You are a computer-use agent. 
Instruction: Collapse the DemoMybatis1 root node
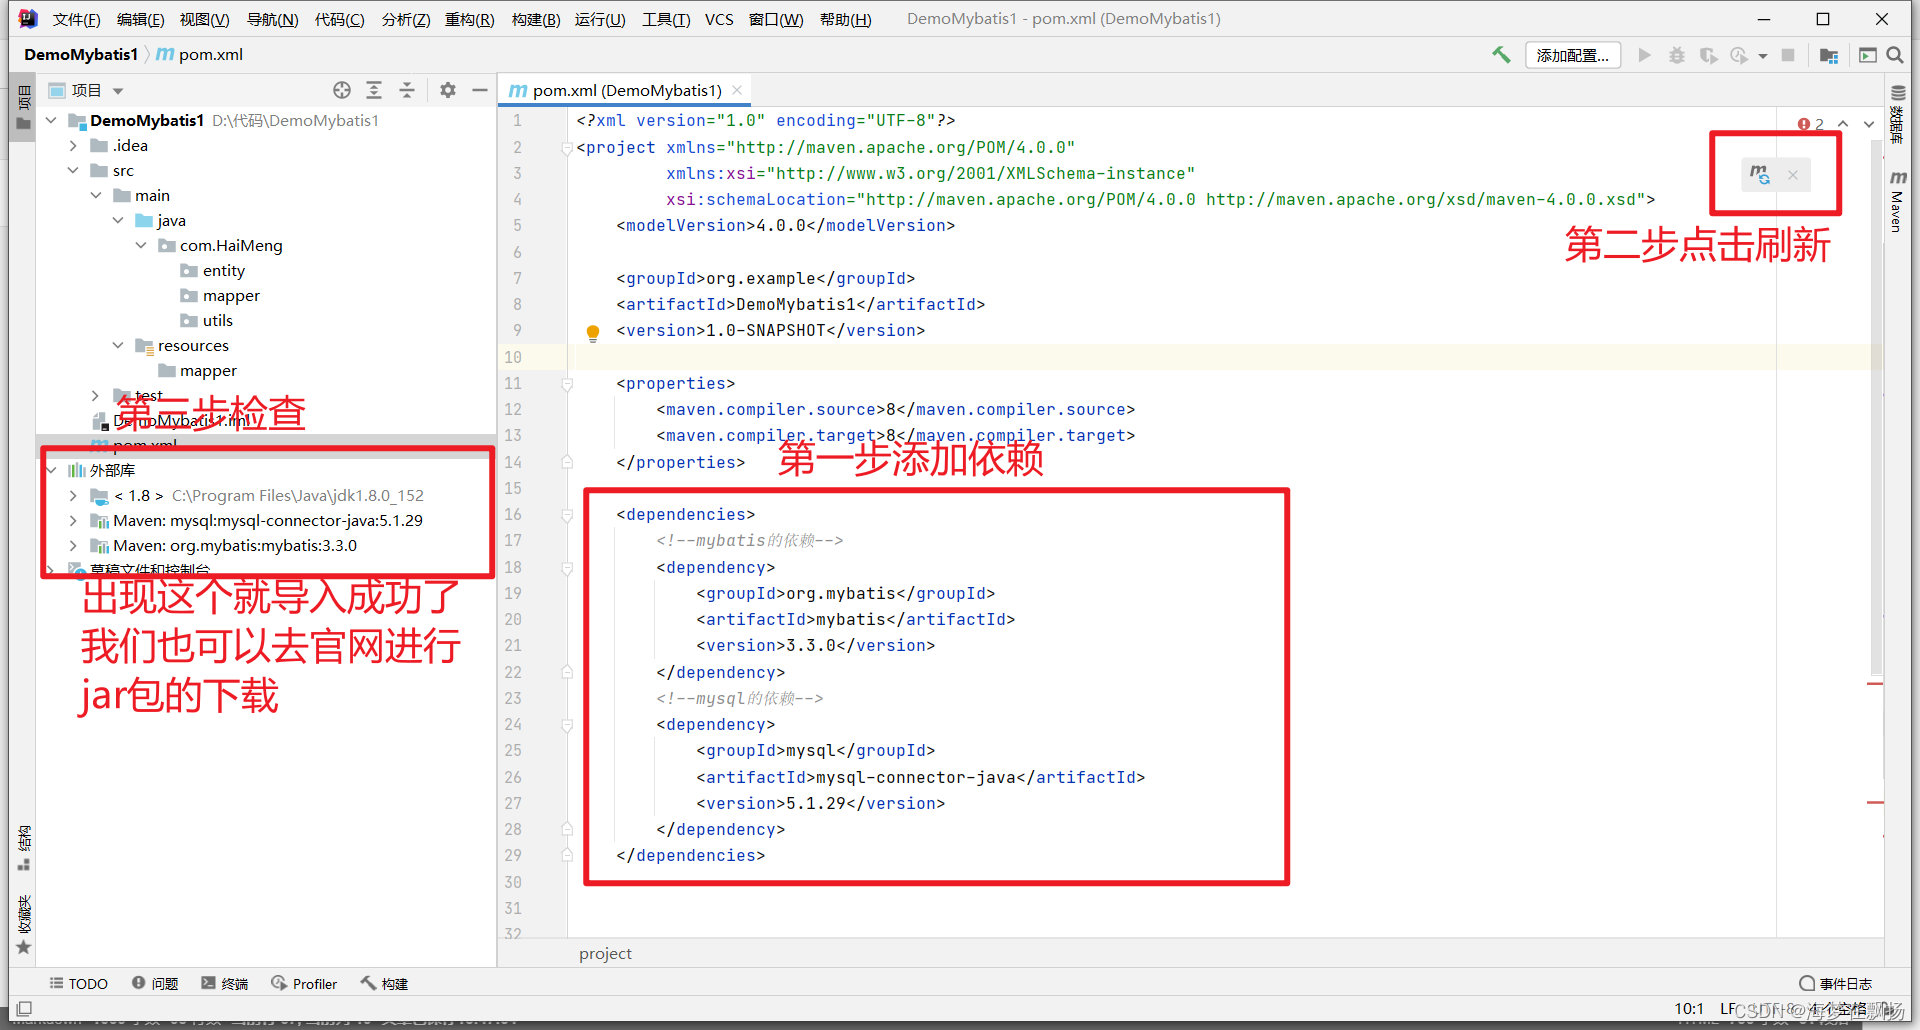51,120
